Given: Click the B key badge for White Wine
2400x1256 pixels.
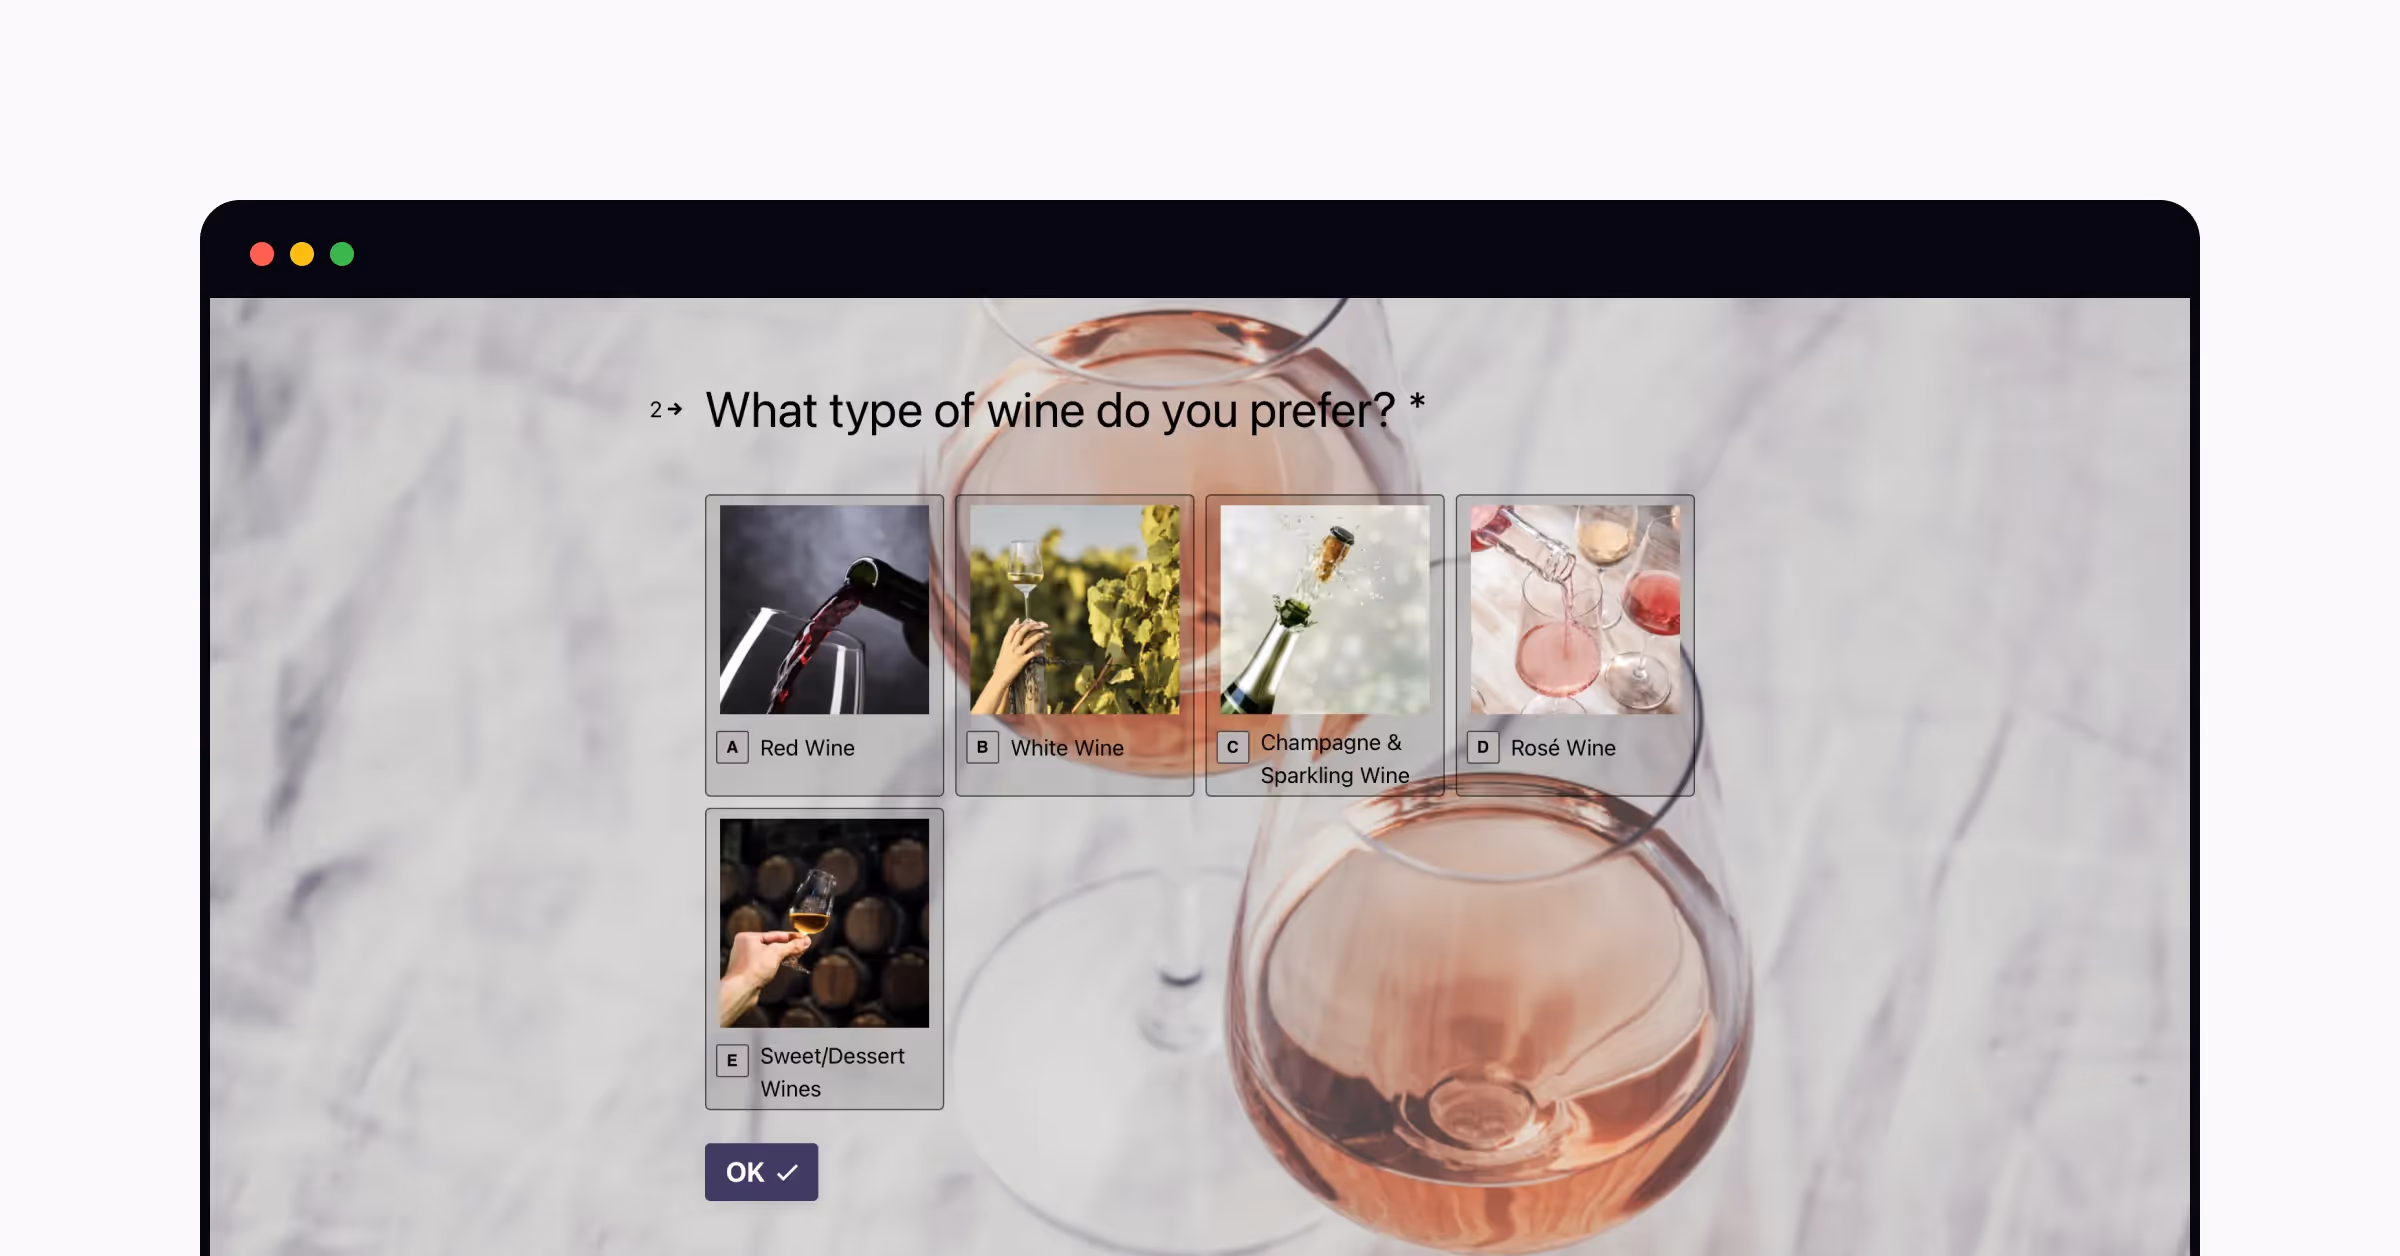Looking at the screenshot, I should pyautogui.click(x=982, y=747).
